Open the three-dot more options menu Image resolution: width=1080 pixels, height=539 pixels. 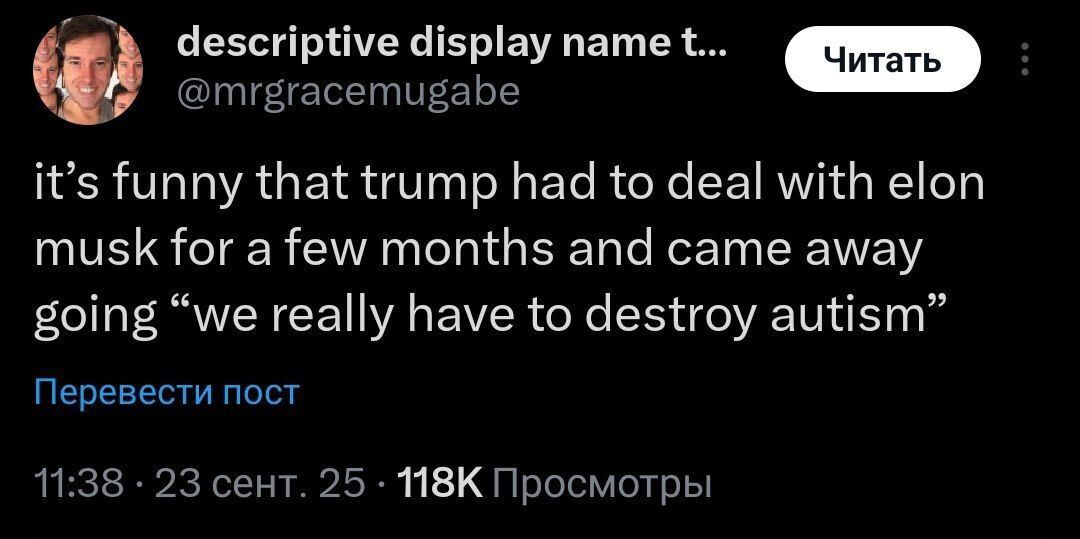click(x=1022, y=59)
